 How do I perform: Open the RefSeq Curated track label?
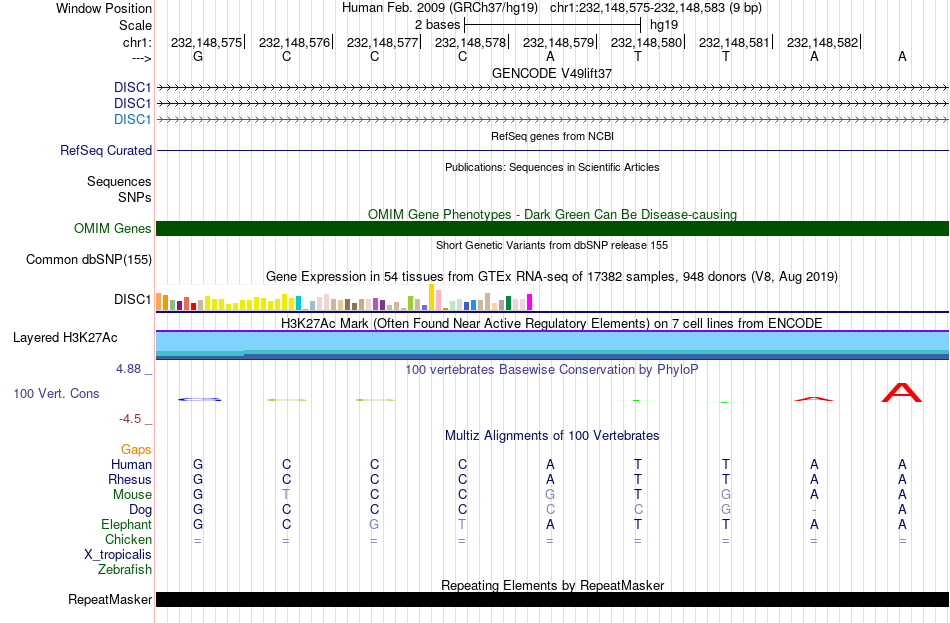tap(106, 150)
